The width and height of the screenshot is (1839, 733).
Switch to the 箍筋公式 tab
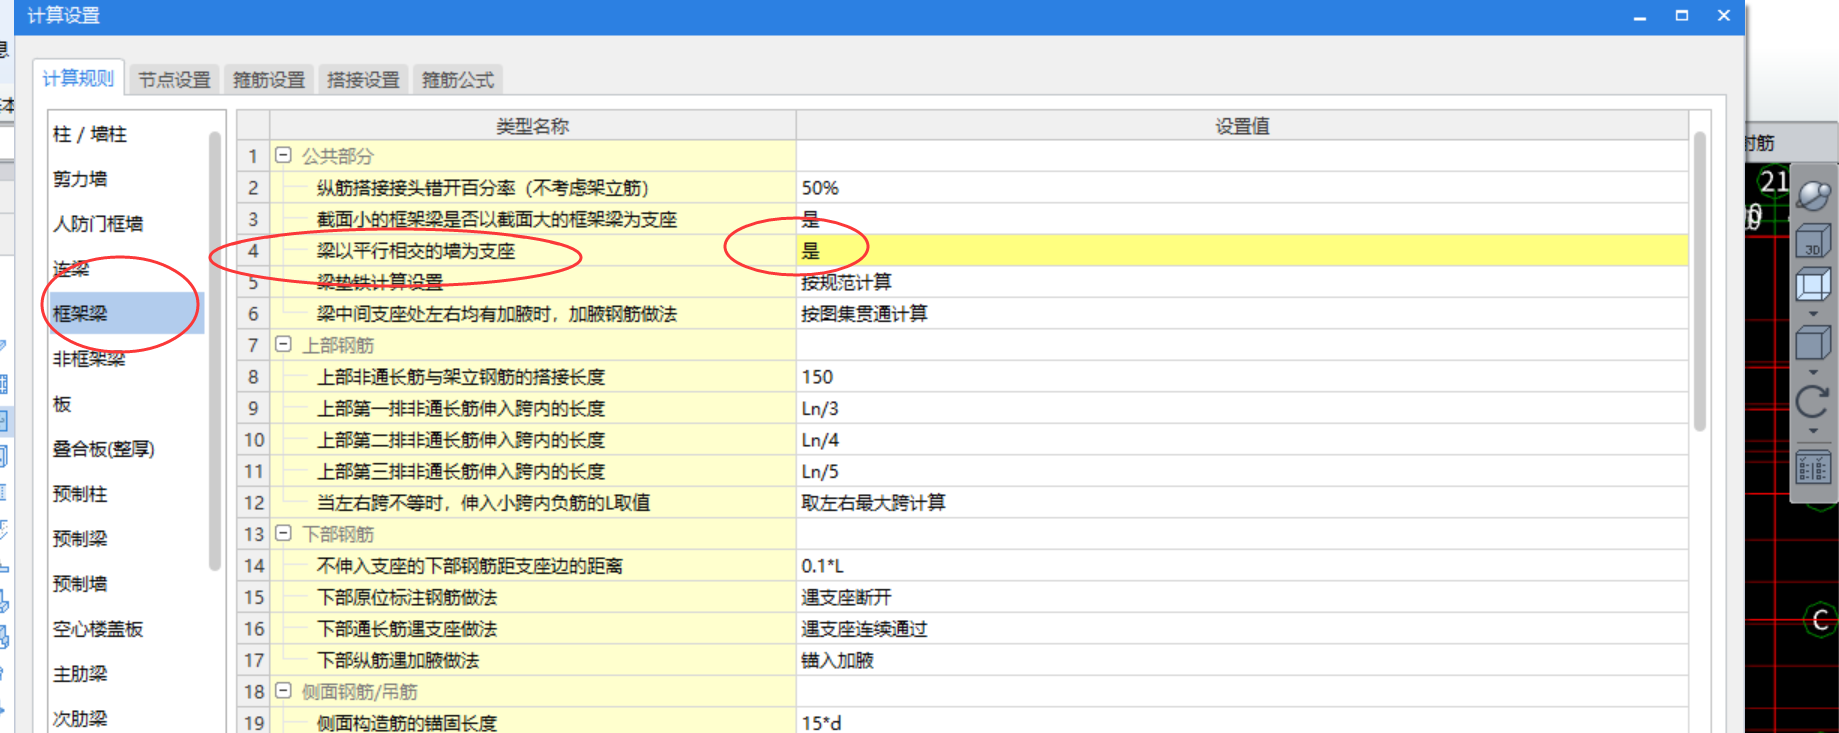(457, 79)
